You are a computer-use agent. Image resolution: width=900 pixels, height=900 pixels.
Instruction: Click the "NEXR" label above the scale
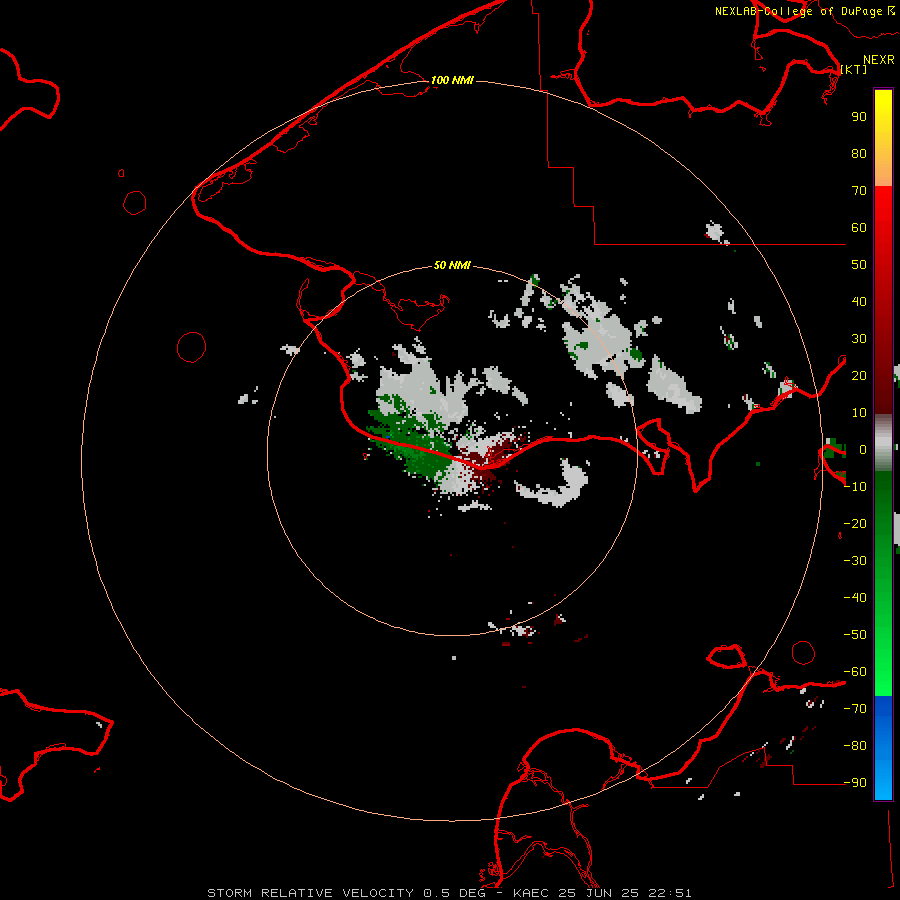879,60
